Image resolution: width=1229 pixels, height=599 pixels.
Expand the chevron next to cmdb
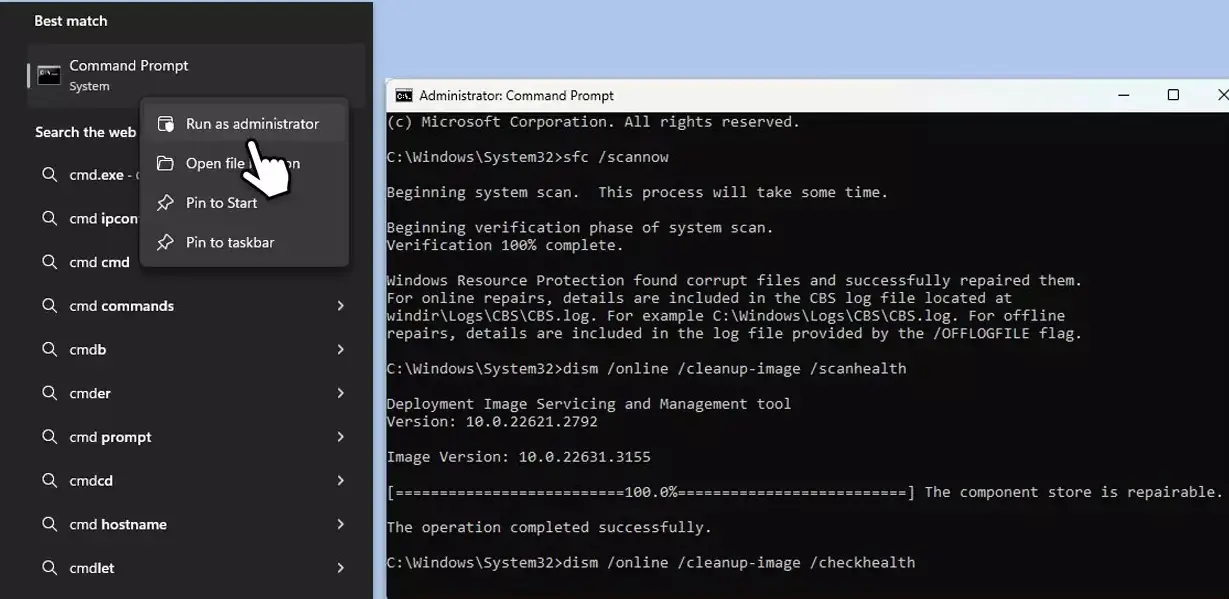[x=341, y=350]
